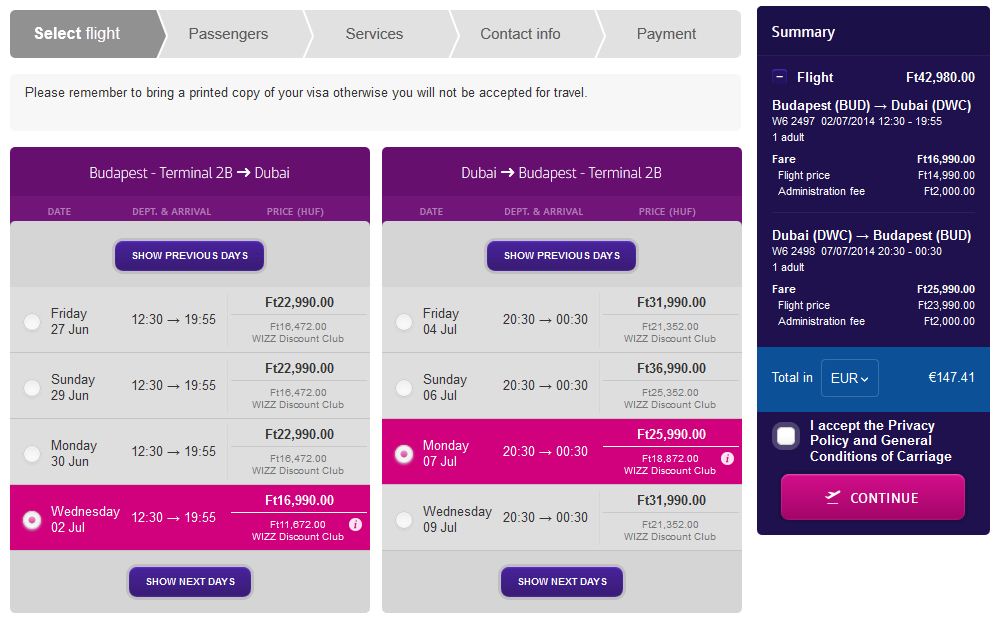
Task: Accept the Privacy Policy checkbox
Action: pos(786,436)
